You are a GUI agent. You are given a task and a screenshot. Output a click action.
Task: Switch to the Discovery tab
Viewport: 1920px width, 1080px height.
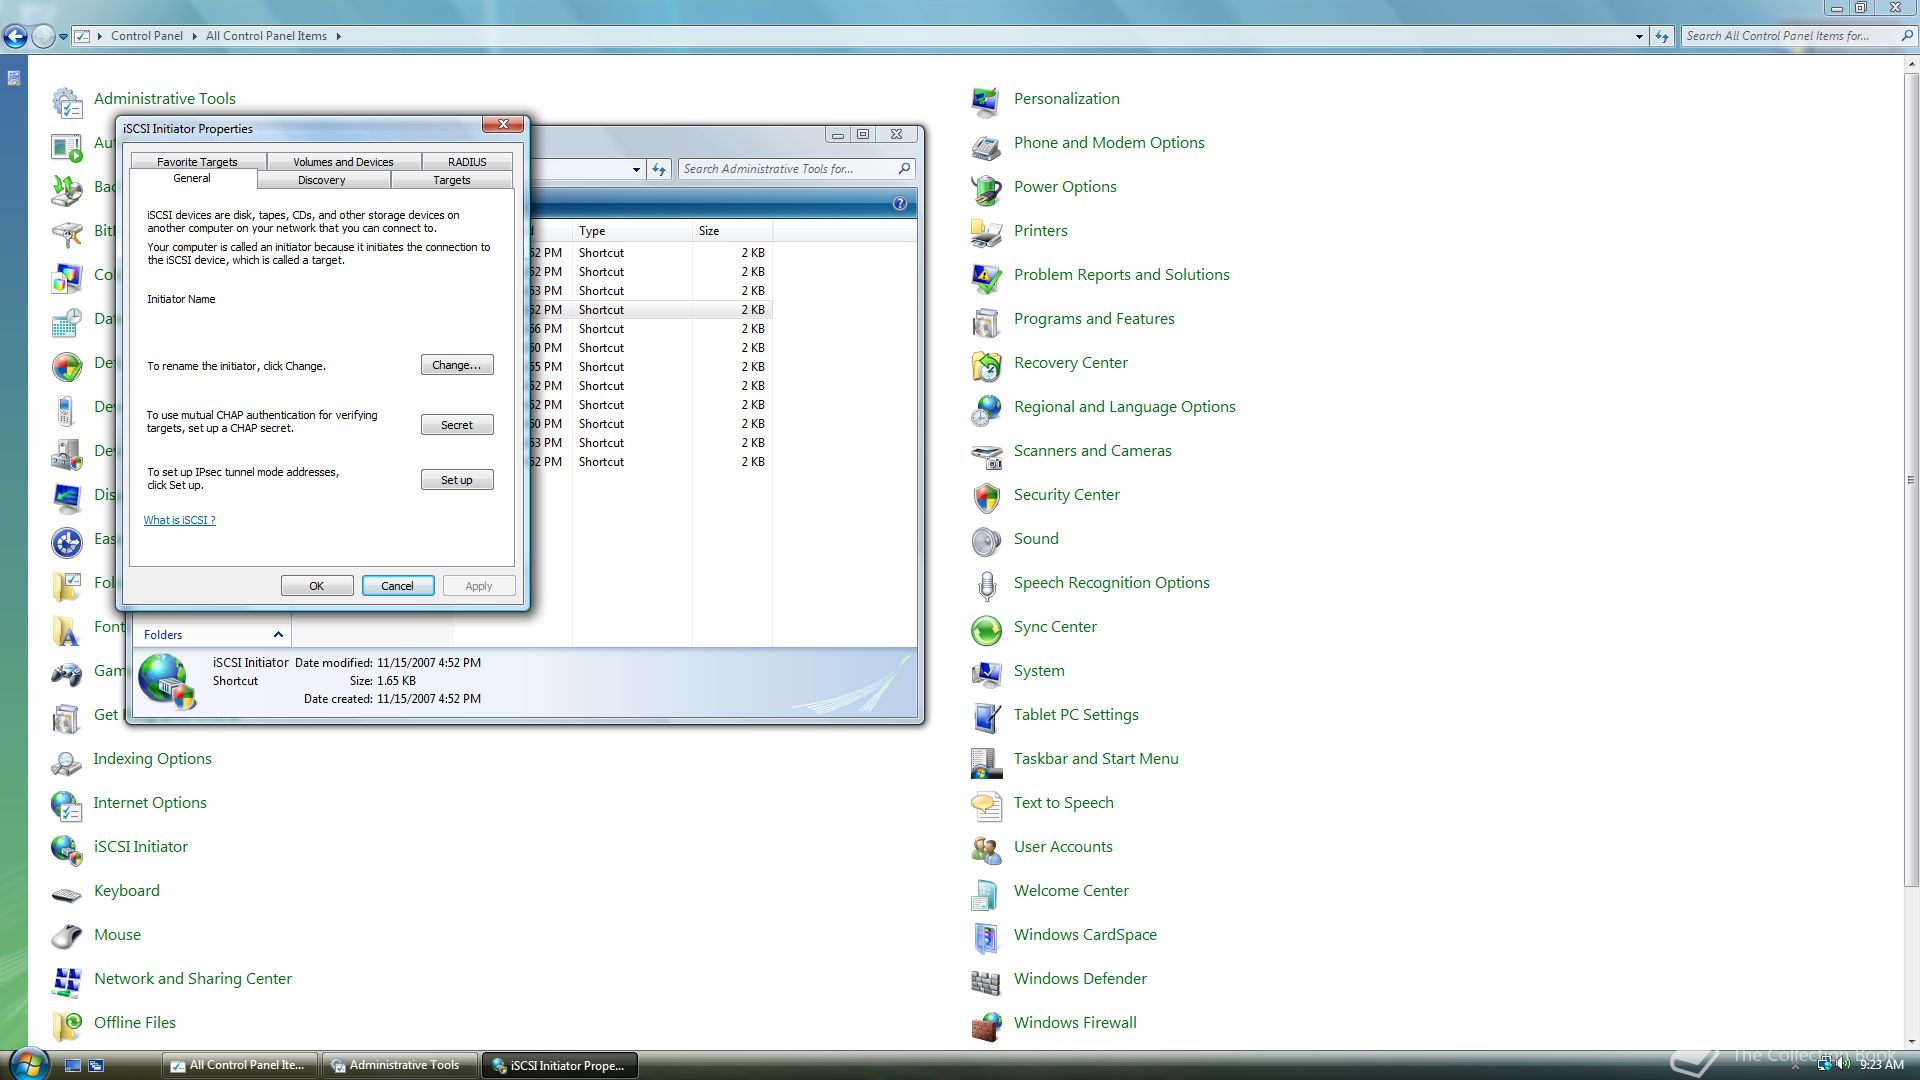322,180
